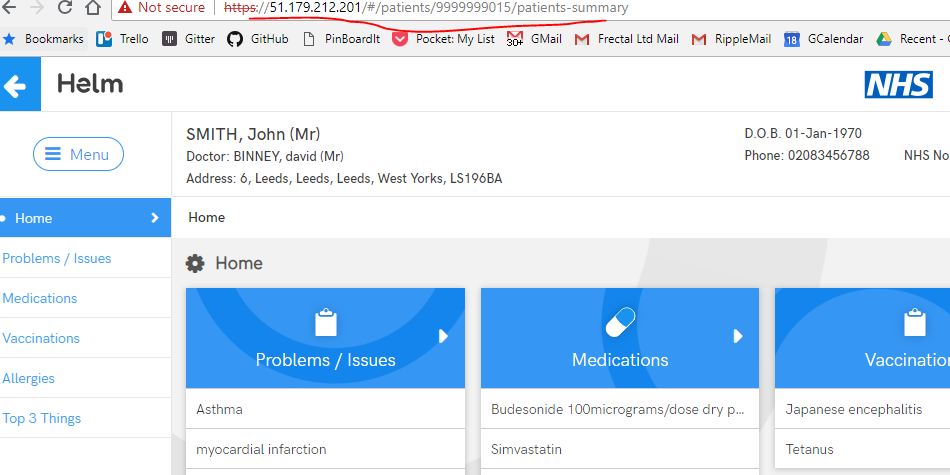Click the clipboard icon on Problems / Issues card
Image resolution: width=950 pixels, height=475 pixels.
(x=325, y=323)
